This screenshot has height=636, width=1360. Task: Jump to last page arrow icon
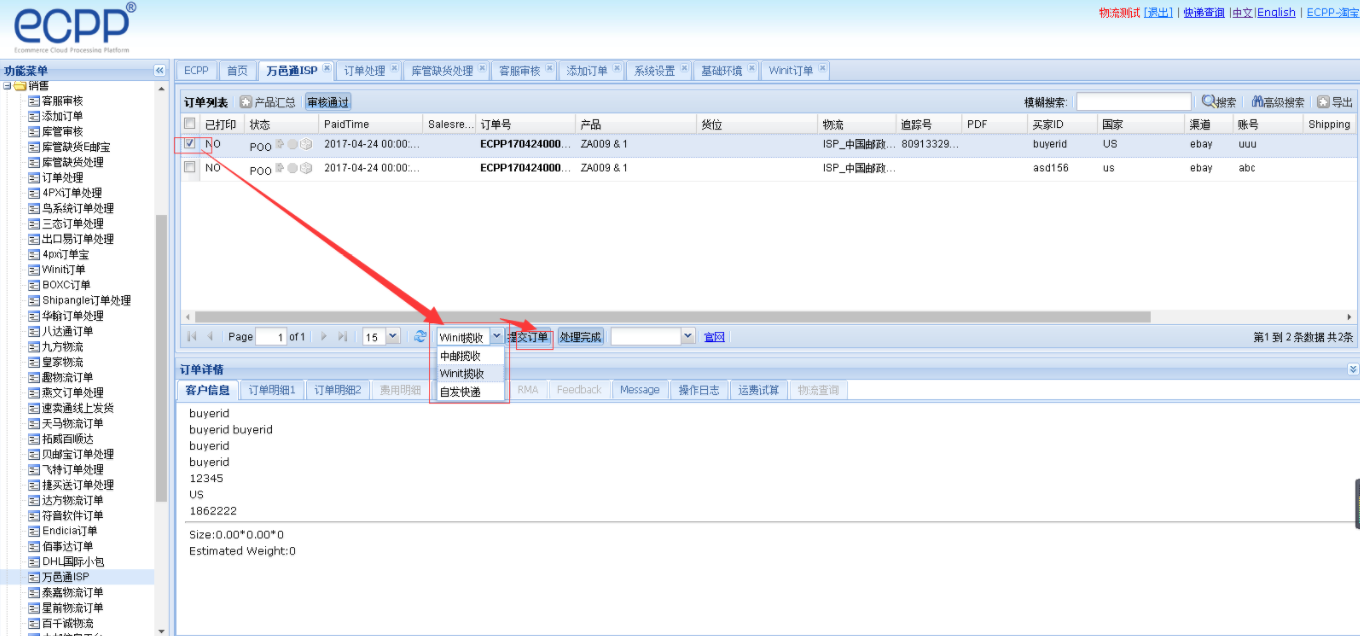pos(343,337)
